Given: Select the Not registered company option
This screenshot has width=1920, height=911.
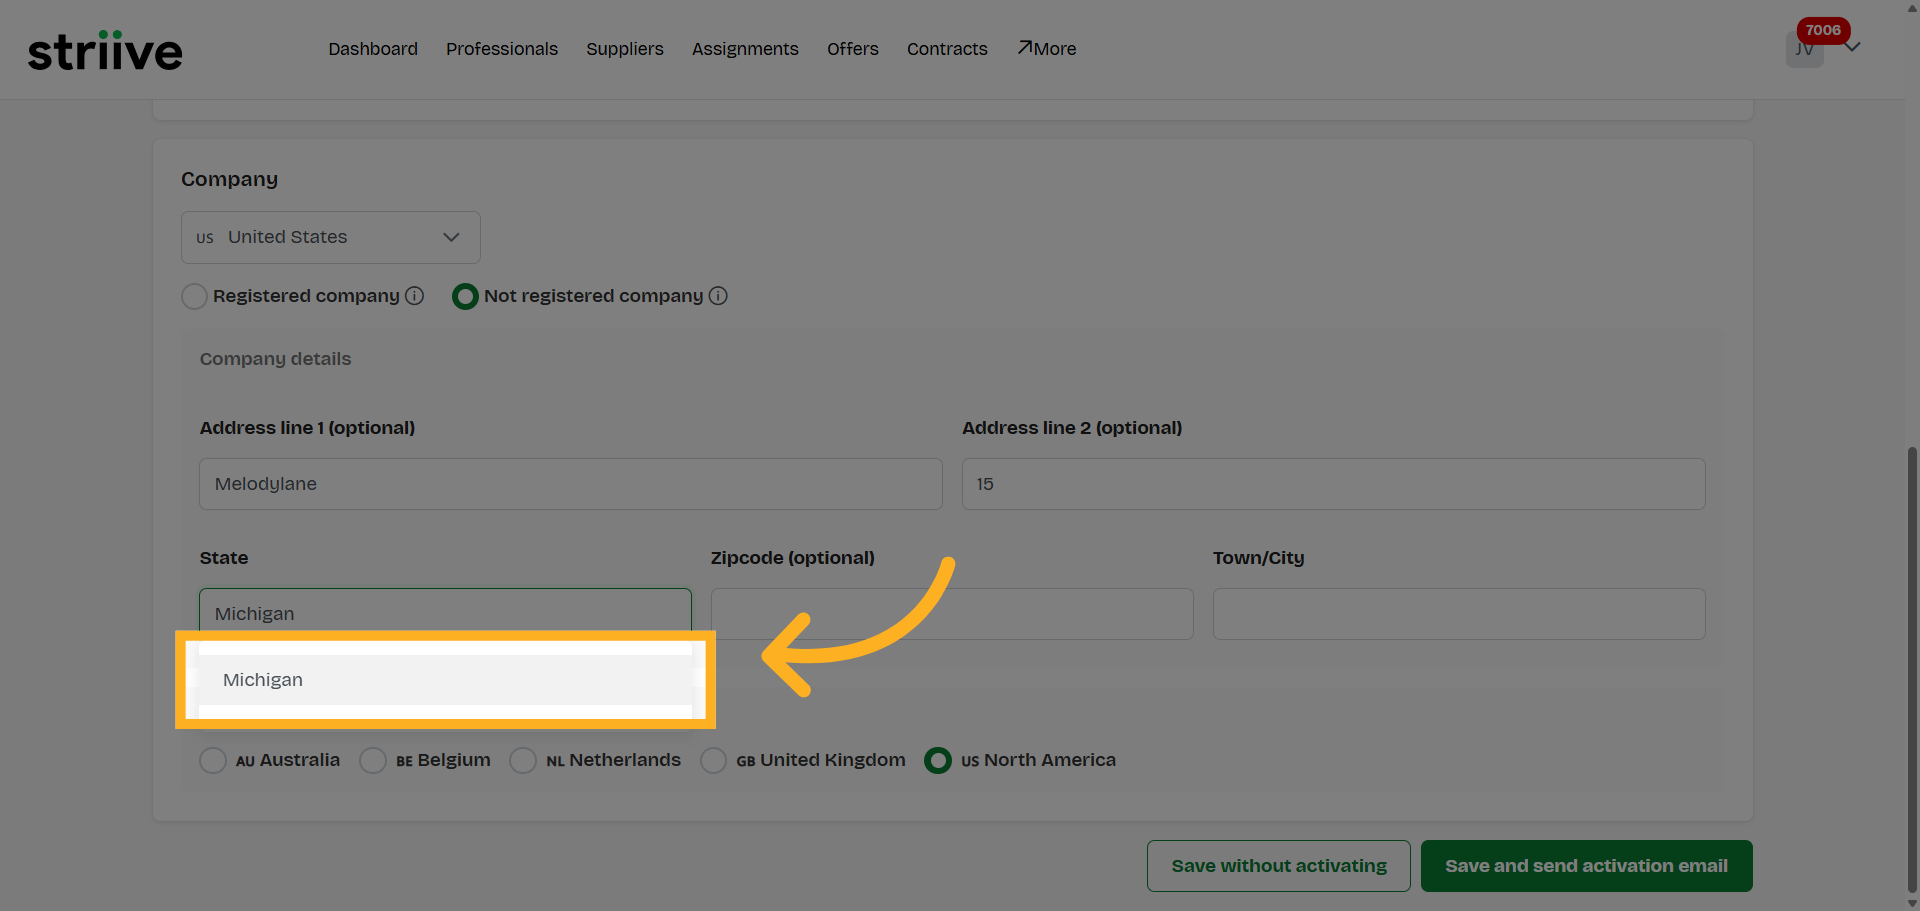Looking at the screenshot, I should 465,297.
